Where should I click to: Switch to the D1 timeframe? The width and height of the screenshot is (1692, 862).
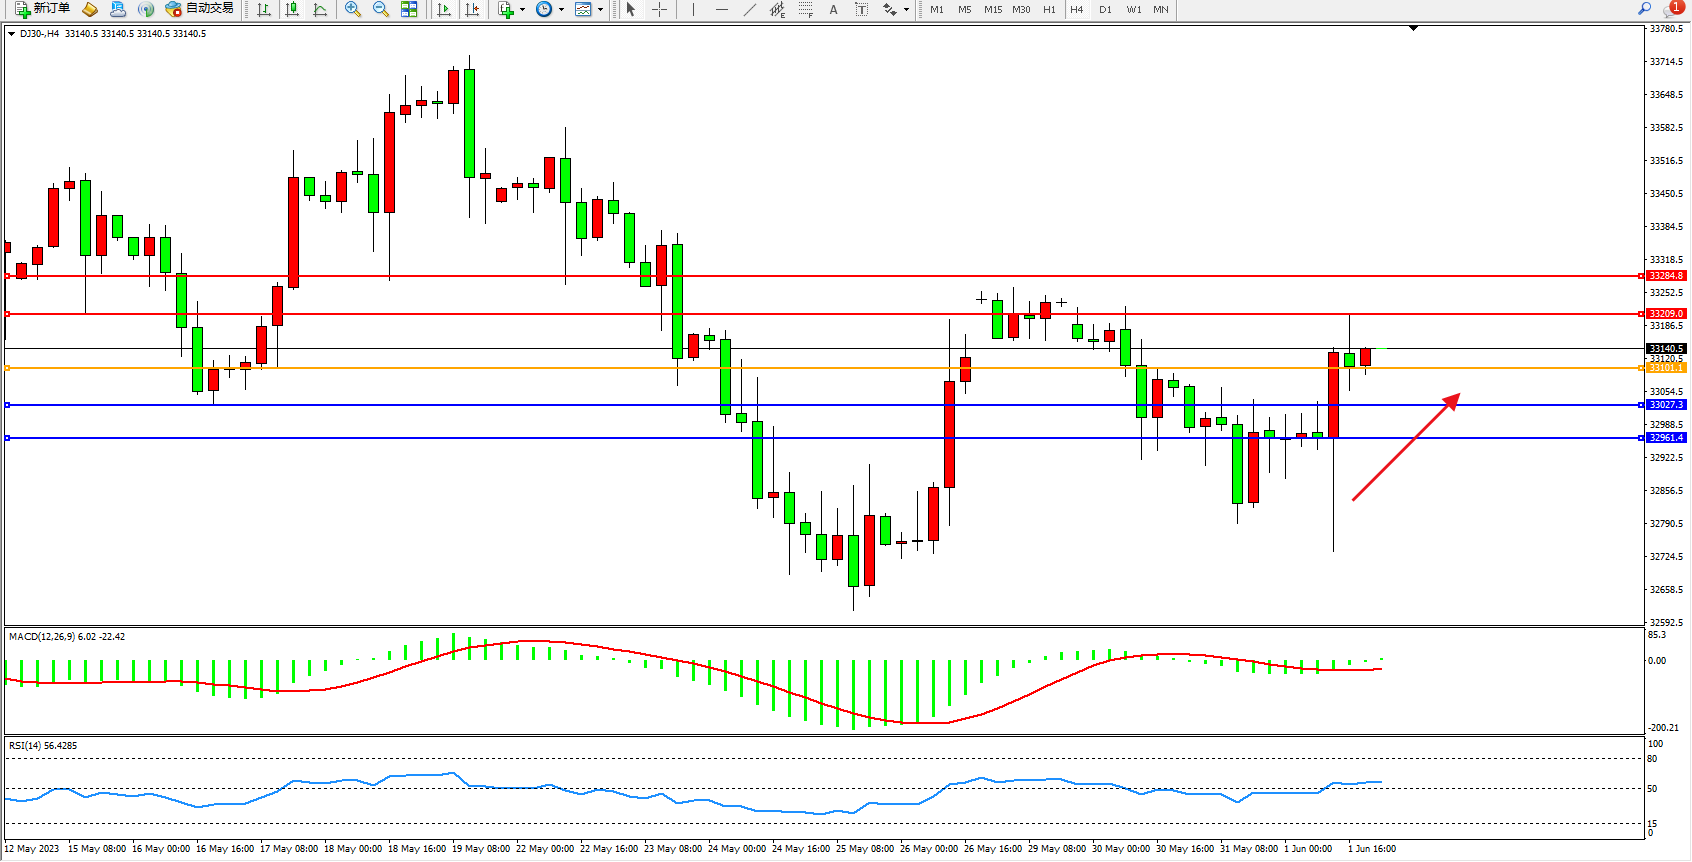(1105, 9)
